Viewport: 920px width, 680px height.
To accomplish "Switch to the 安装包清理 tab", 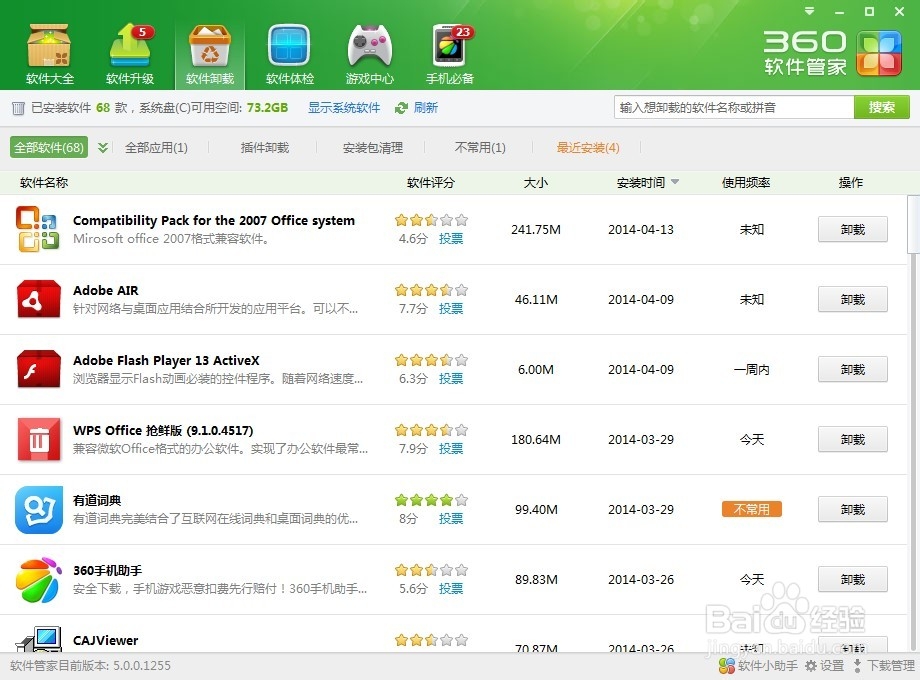I will pos(373,148).
